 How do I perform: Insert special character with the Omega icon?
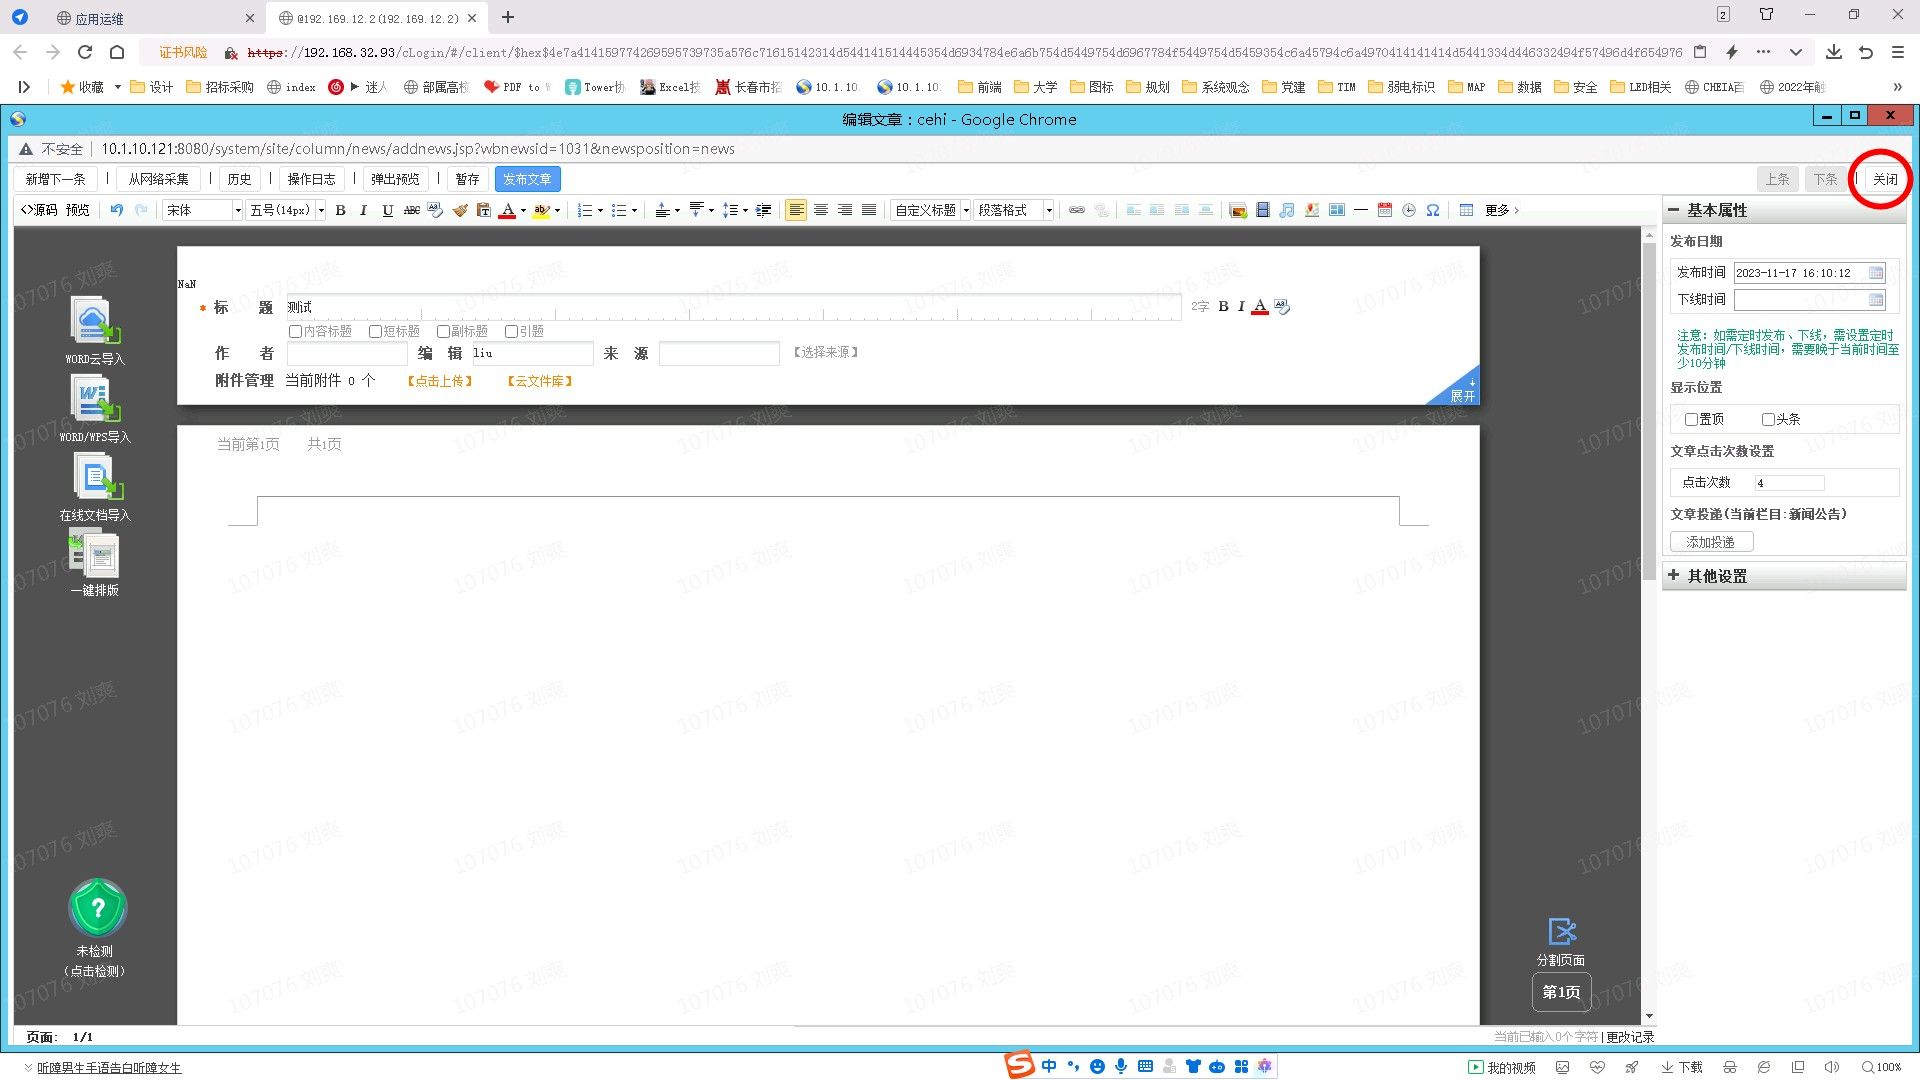tap(1433, 210)
